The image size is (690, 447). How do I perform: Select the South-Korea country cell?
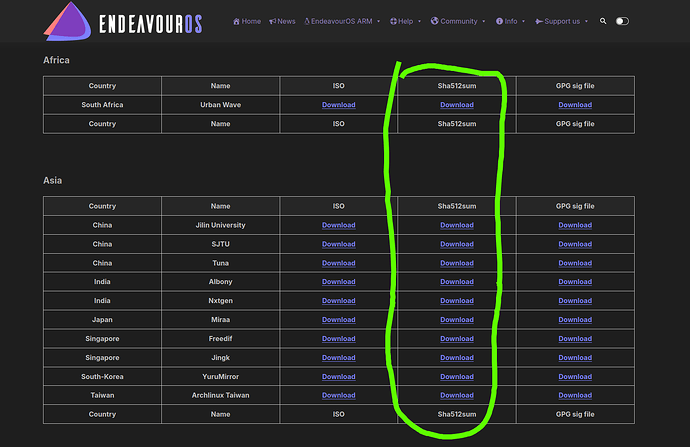(102, 376)
